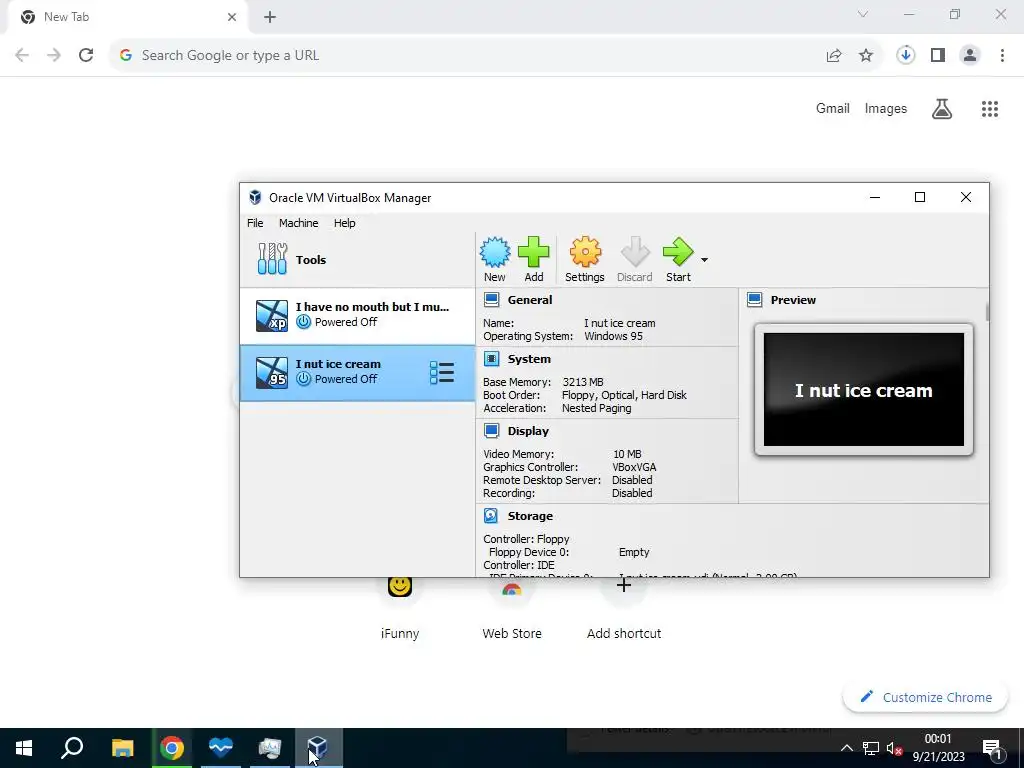
Task: Click the General section icon
Action: tap(491, 300)
